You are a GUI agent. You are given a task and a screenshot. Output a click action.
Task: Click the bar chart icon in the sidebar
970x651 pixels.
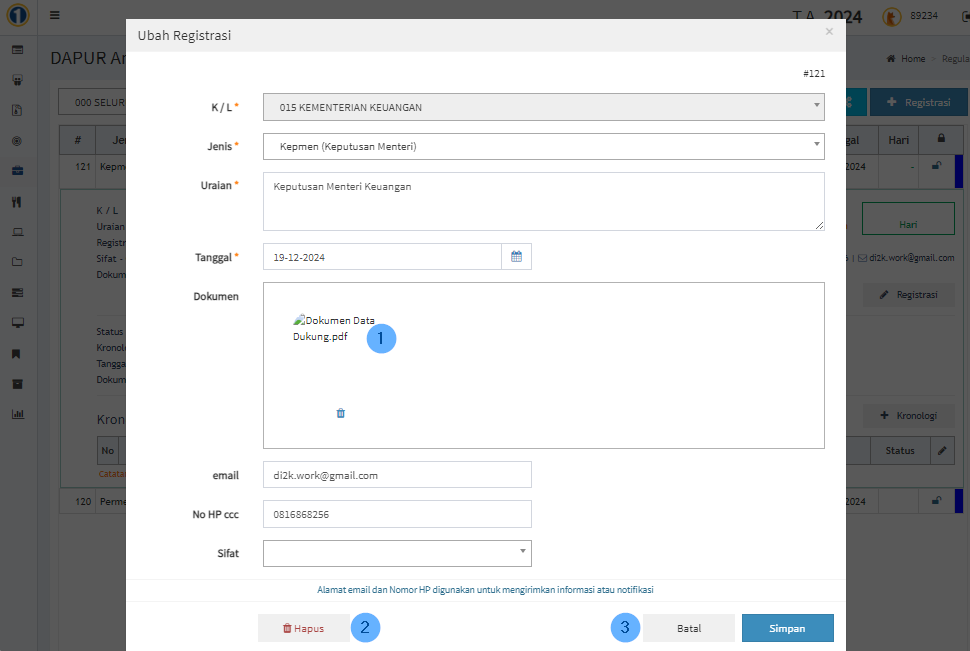[x=17, y=414]
